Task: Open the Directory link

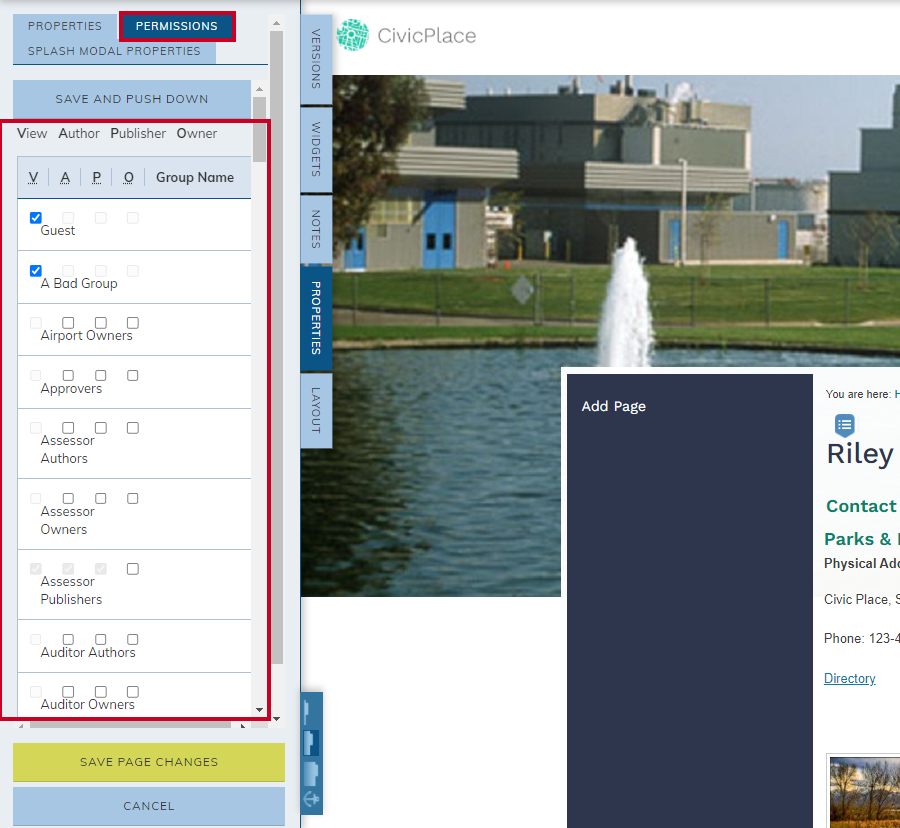Action: point(849,678)
